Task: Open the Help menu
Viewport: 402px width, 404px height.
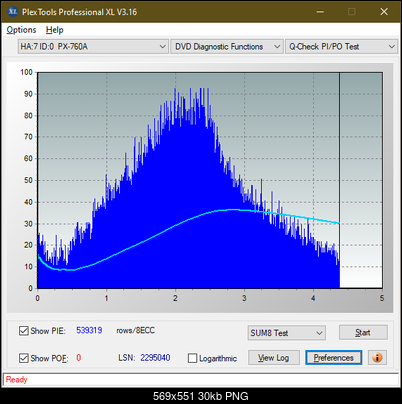Action: pyautogui.click(x=55, y=30)
